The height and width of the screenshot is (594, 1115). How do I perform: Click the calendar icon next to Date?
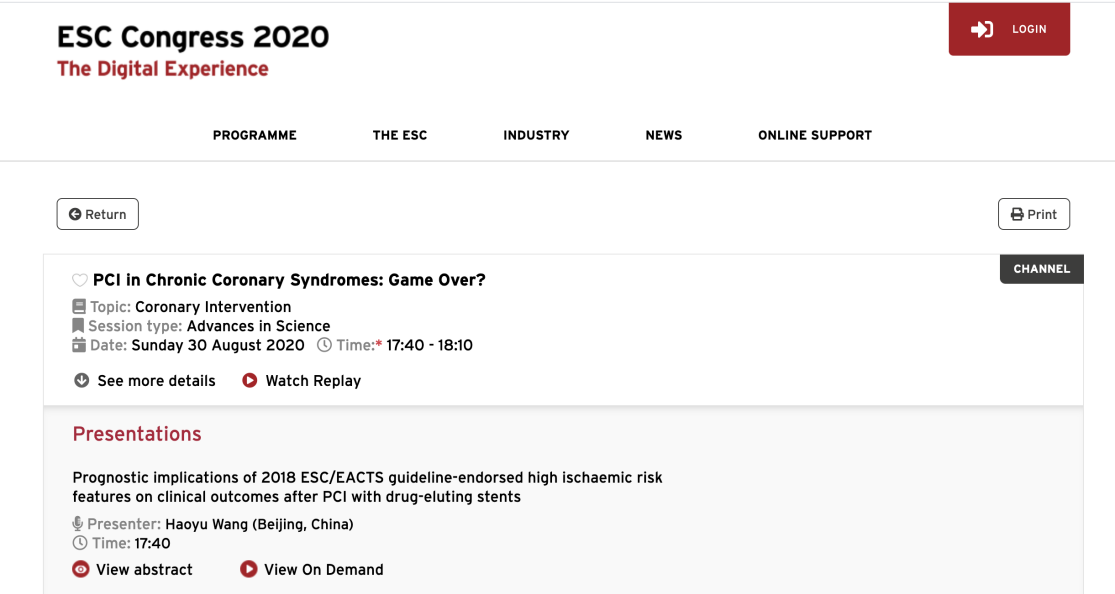click(x=79, y=345)
